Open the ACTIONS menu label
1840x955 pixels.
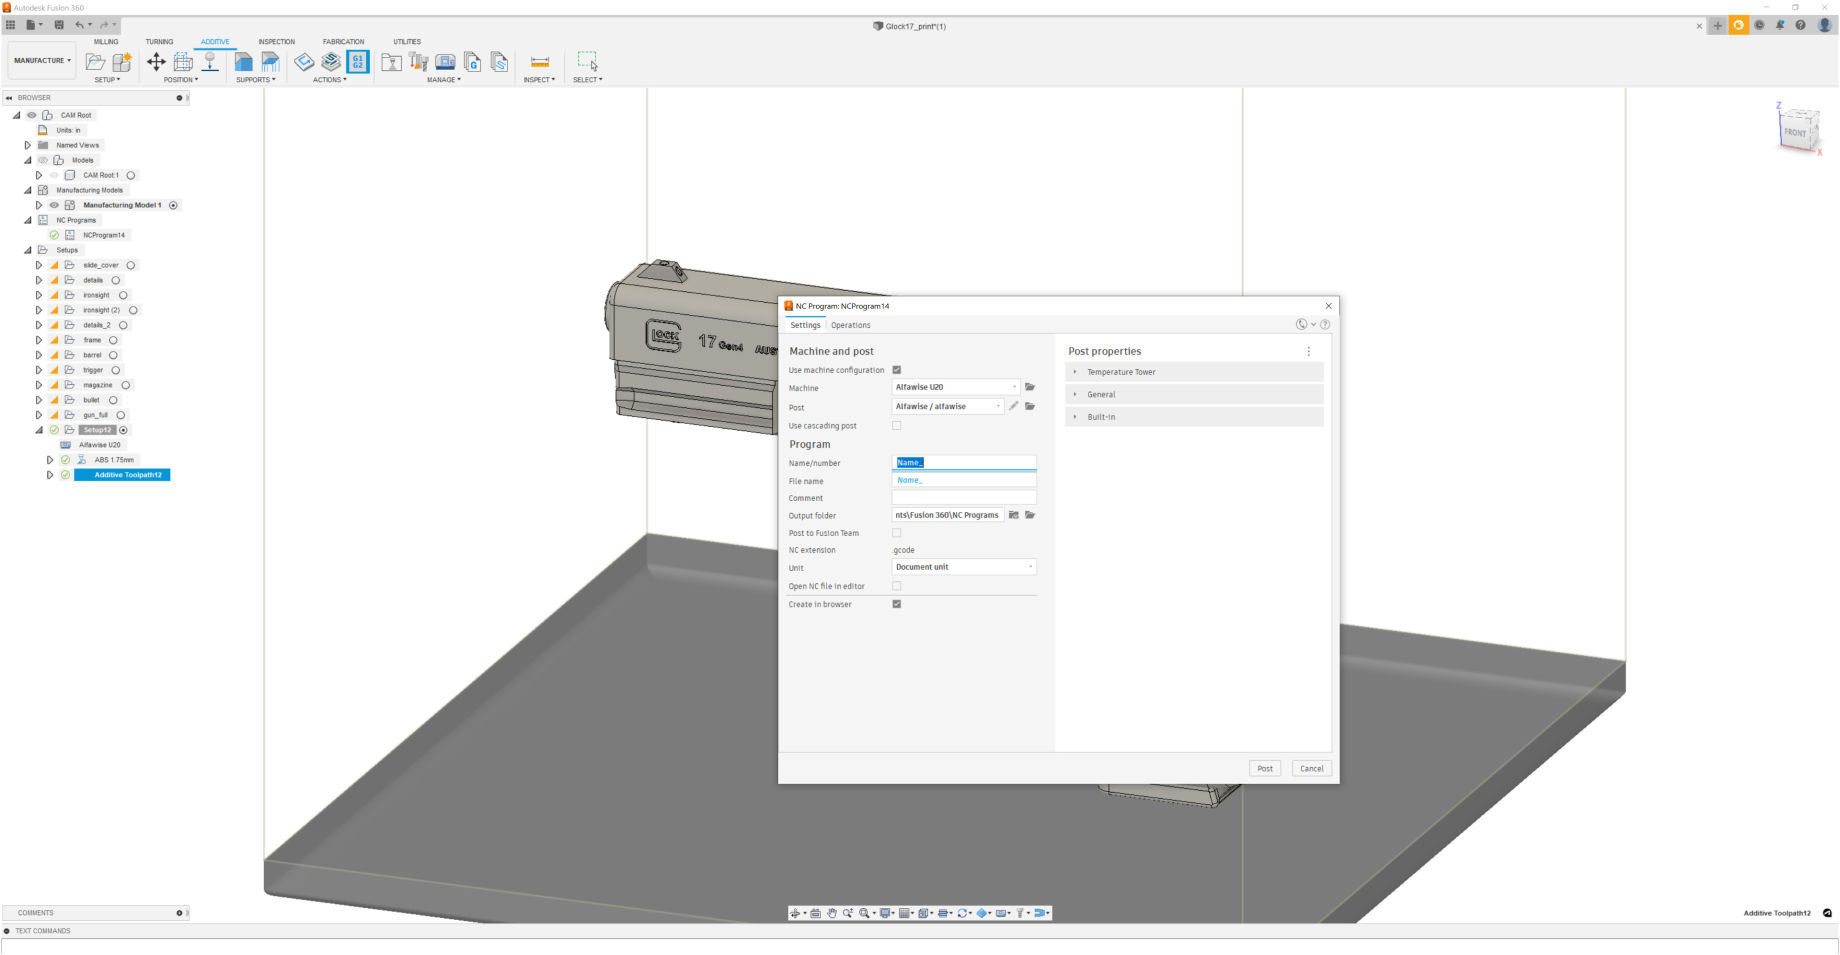pos(329,80)
